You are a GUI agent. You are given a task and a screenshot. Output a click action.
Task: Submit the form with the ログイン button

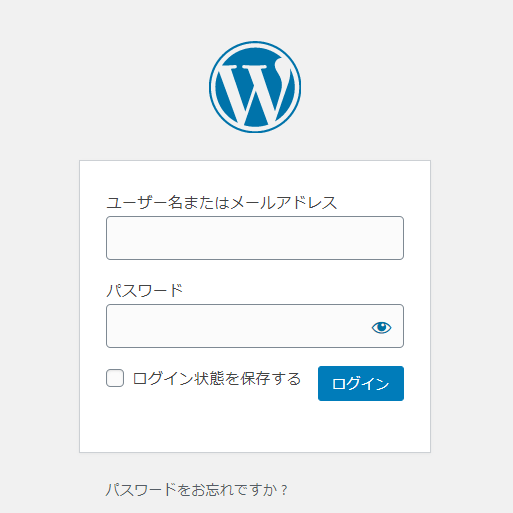[x=361, y=383]
